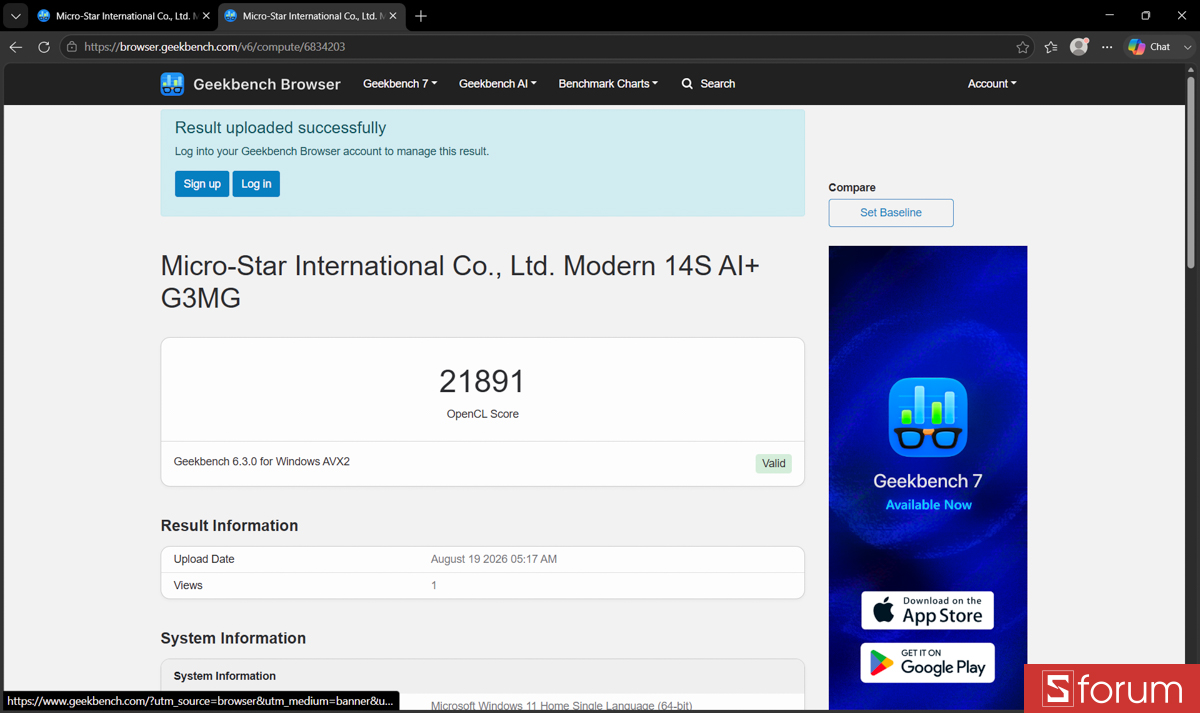Open browser settings and more menu

tap(1107, 47)
